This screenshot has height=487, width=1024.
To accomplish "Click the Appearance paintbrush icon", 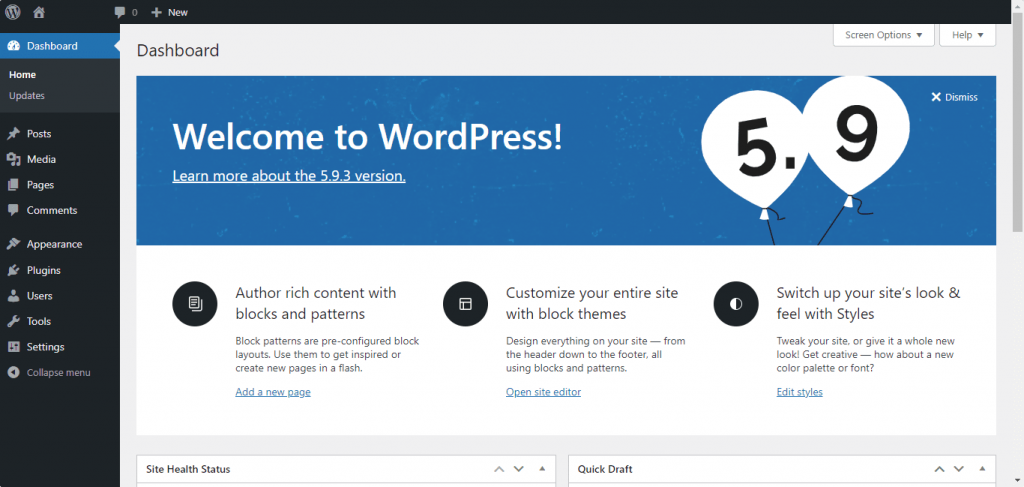I will pyautogui.click(x=13, y=244).
